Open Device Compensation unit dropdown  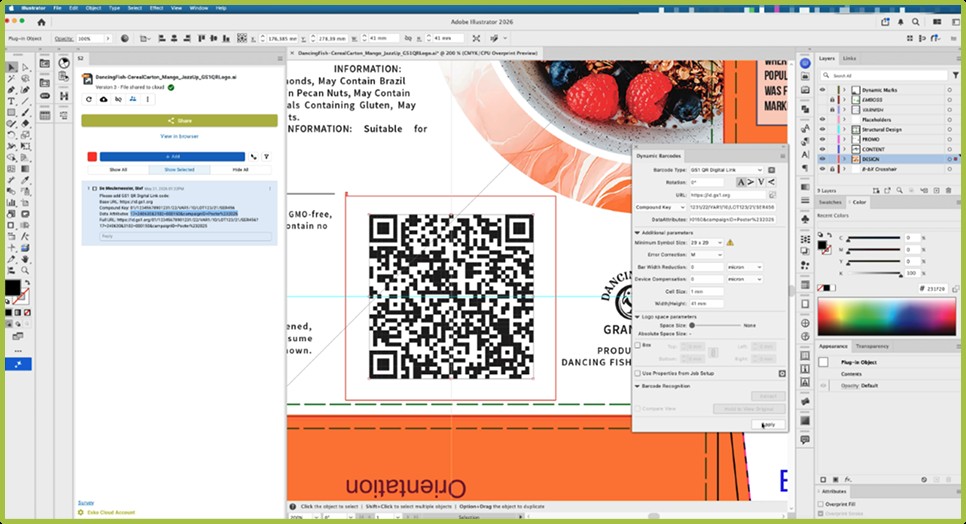point(745,279)
